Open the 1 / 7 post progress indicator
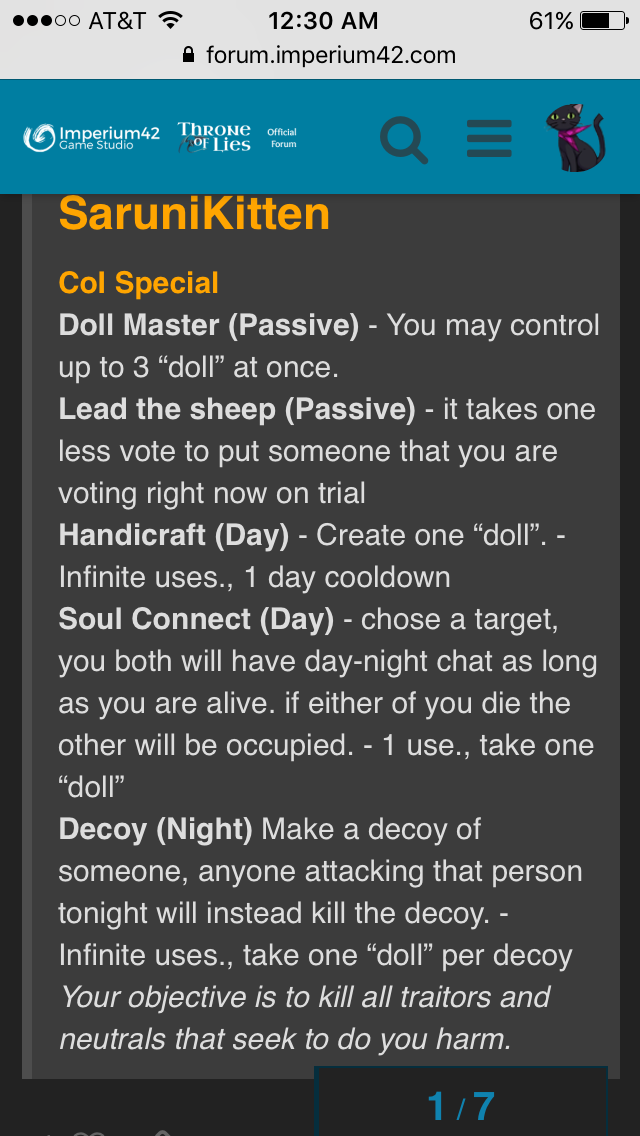 coord(460,1105)
